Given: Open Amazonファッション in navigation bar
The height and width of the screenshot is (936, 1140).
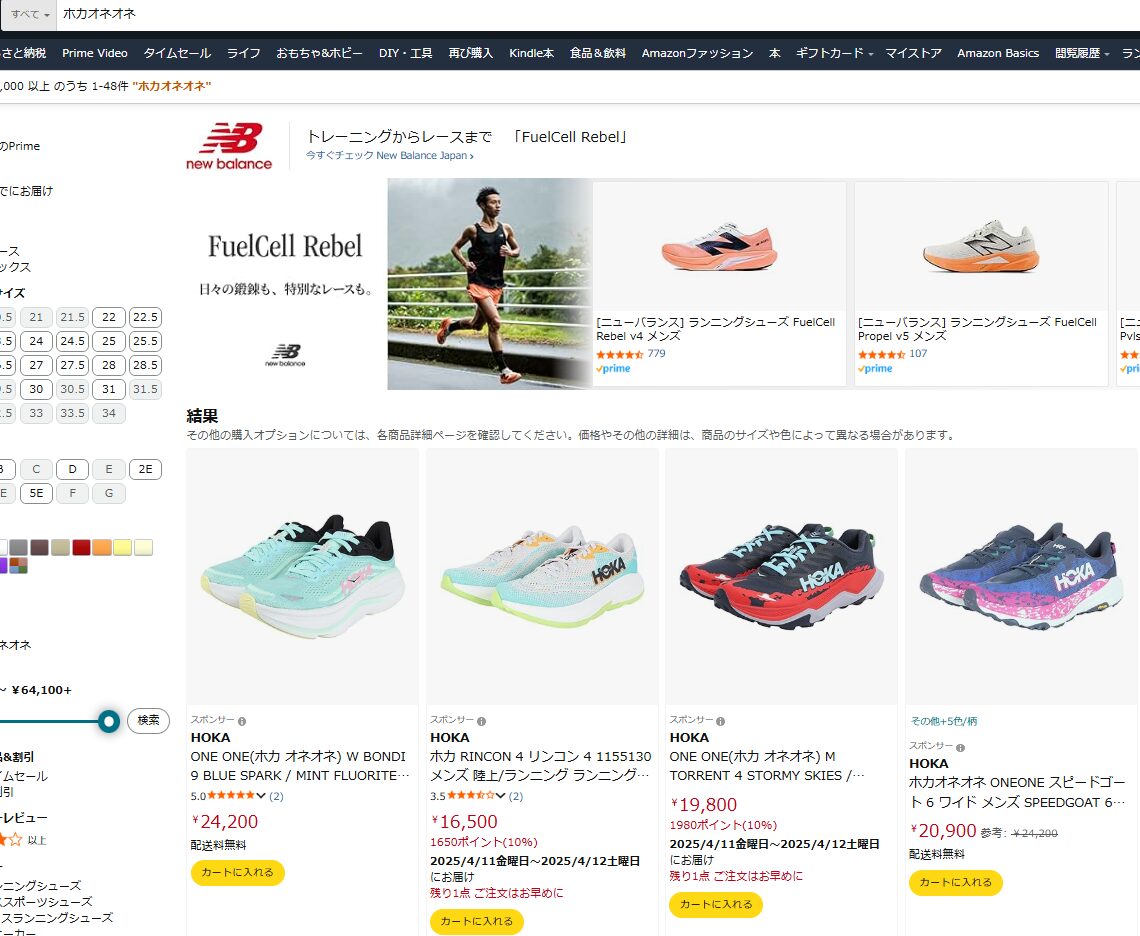Looking at the screenshot, I should pyautogui.click(x=697, y=53).
